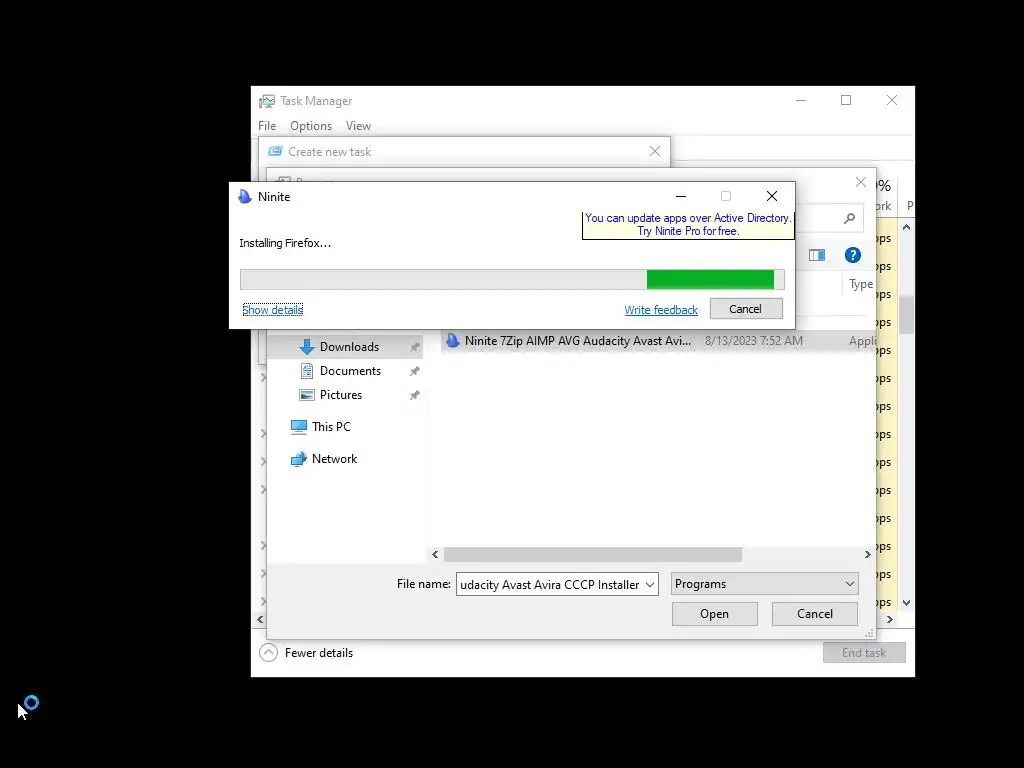1024x768 pixels.
Task: Collapse with Fewer details in Task Manager
Action: [x=306, y=652]
